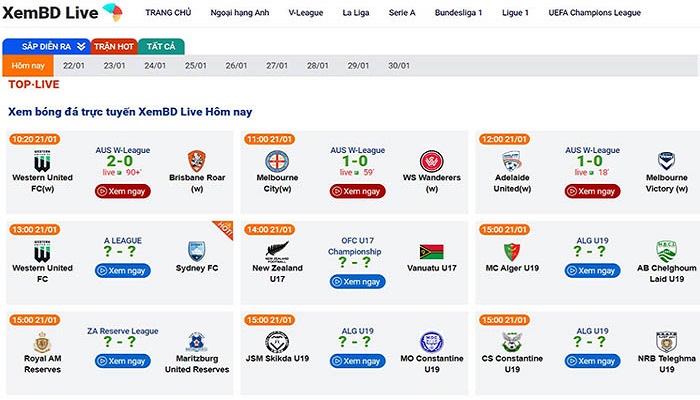
Task: Click Xem ngay for JSM Skikda U19 match
Action: coord(358,361)
